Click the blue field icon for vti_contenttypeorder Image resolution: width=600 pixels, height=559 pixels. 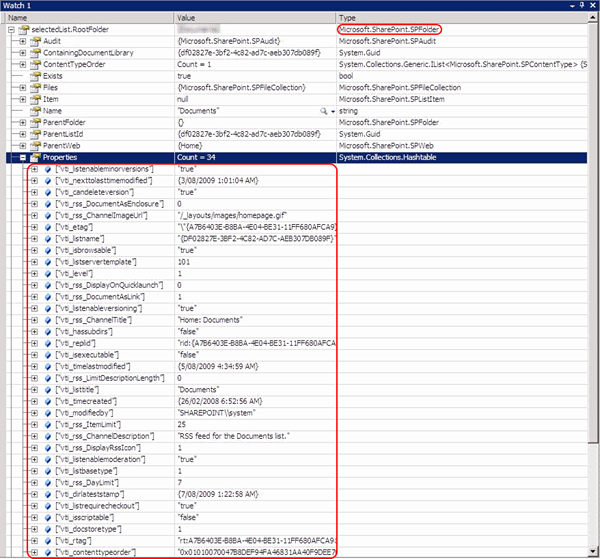[x=48, y=552]
